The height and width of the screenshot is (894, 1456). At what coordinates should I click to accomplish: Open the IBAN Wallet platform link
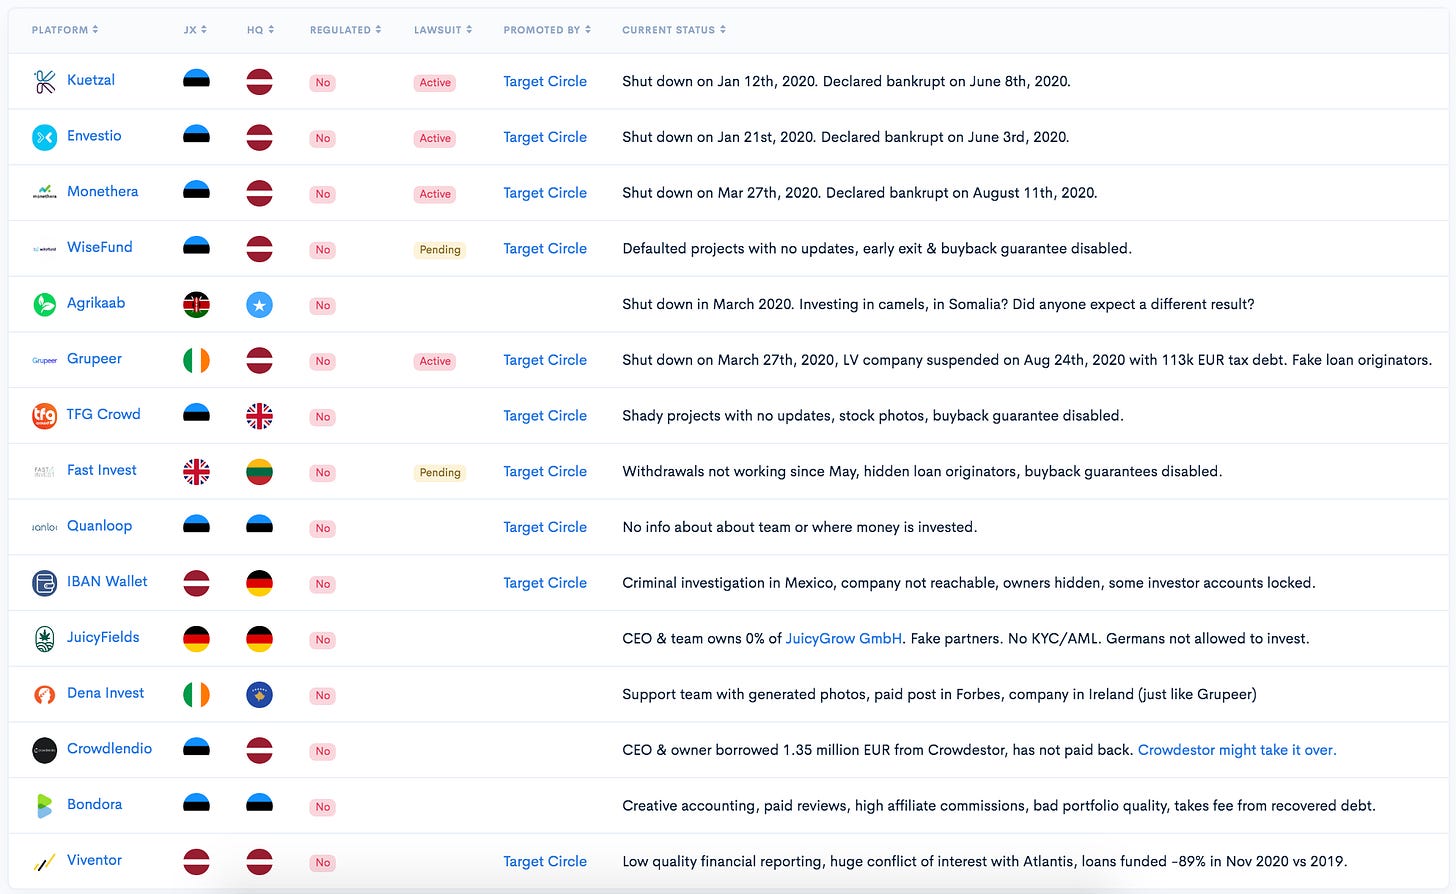[x=107, y=581]
